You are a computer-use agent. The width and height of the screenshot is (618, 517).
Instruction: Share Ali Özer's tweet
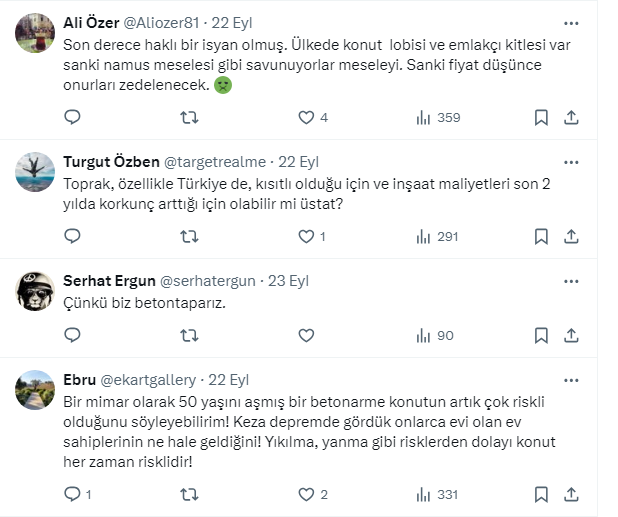tap(571, 117)
